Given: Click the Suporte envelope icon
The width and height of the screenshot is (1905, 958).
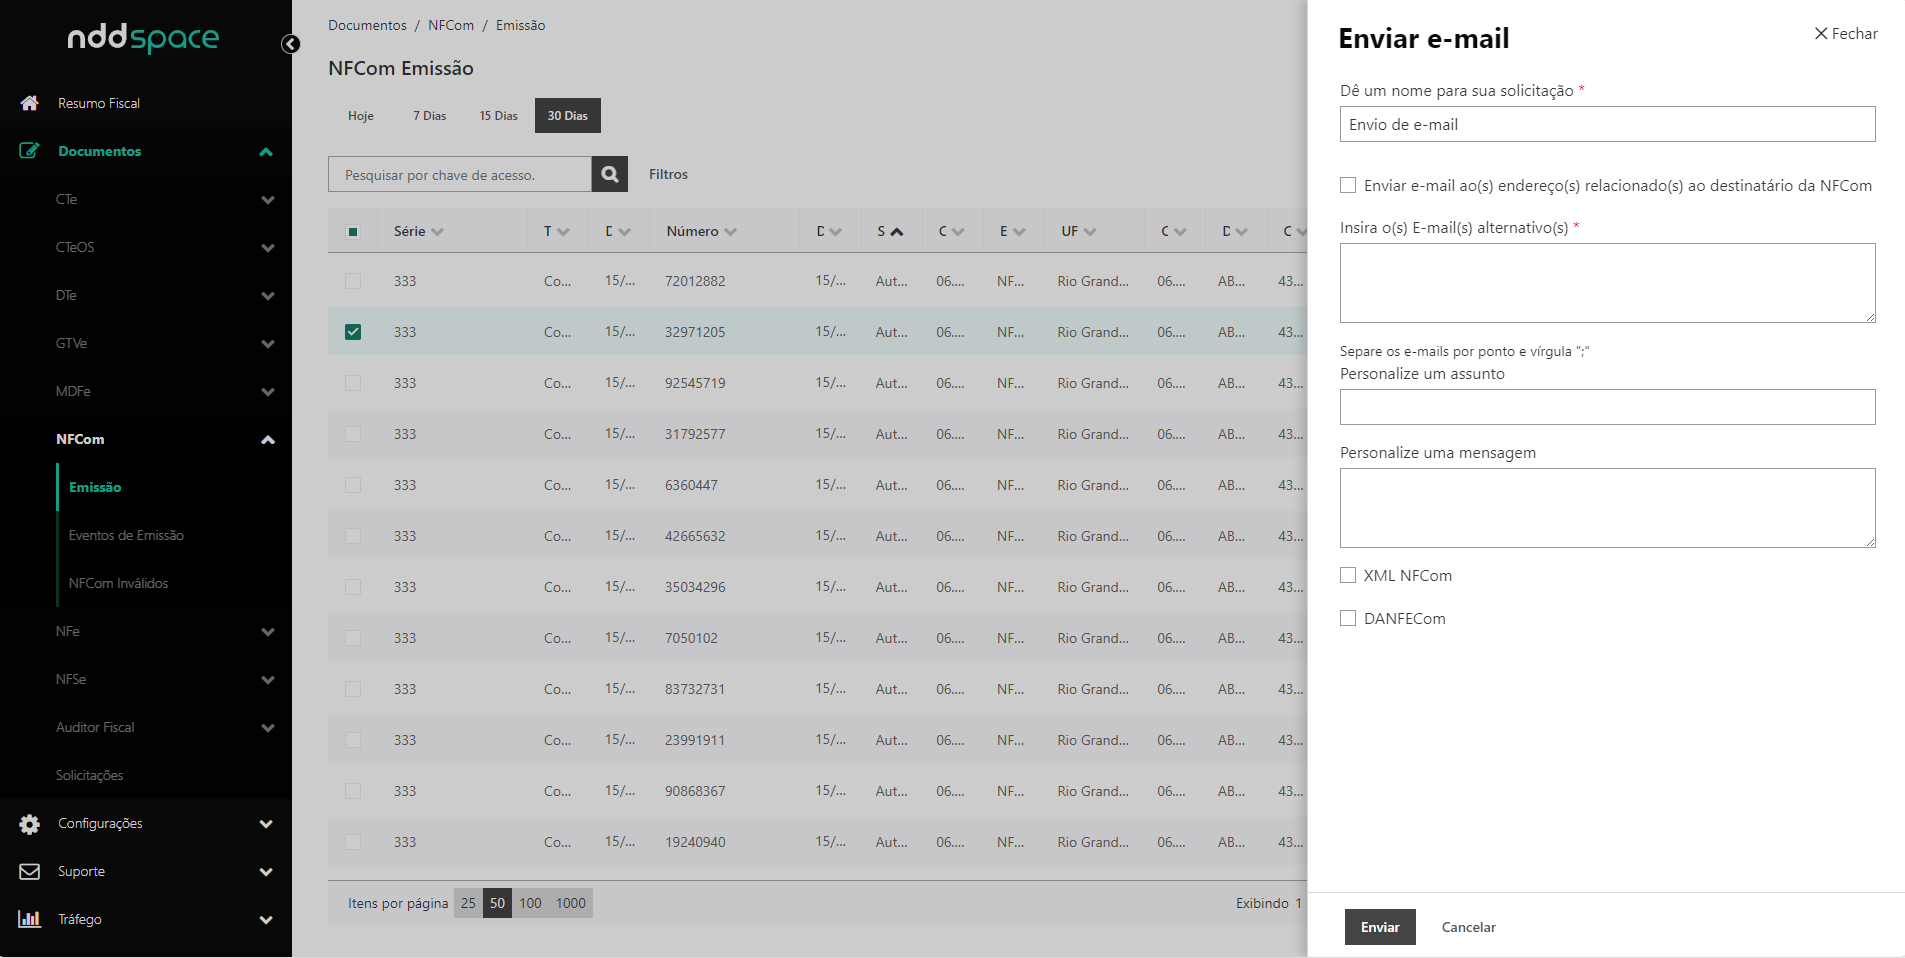Looking at the screenshot, I should (30, 871).
